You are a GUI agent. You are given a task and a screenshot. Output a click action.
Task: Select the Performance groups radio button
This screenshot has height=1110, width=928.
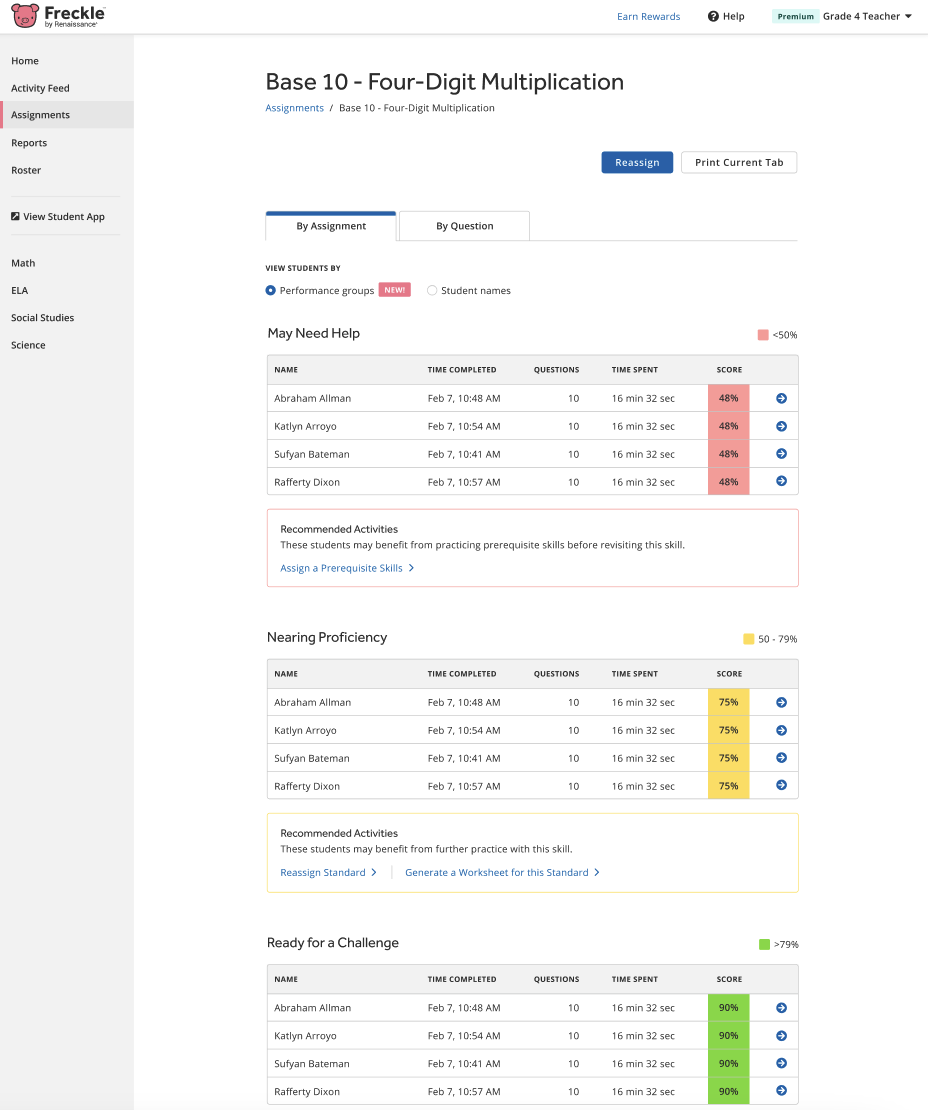coord(271,290)
